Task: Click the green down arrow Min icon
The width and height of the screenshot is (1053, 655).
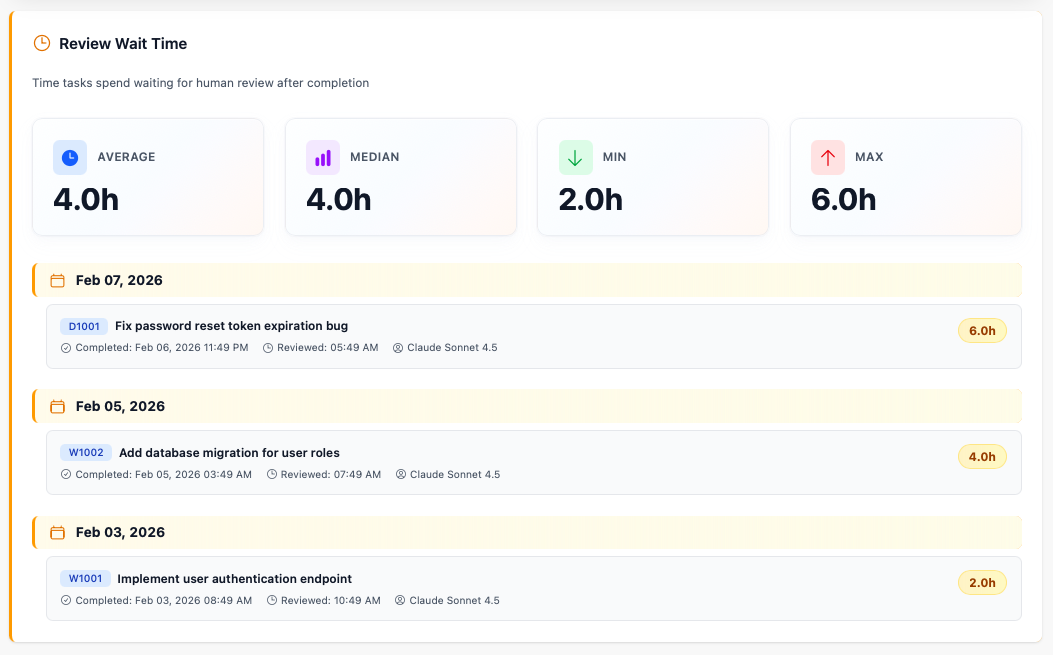Action: click(575, 157)
